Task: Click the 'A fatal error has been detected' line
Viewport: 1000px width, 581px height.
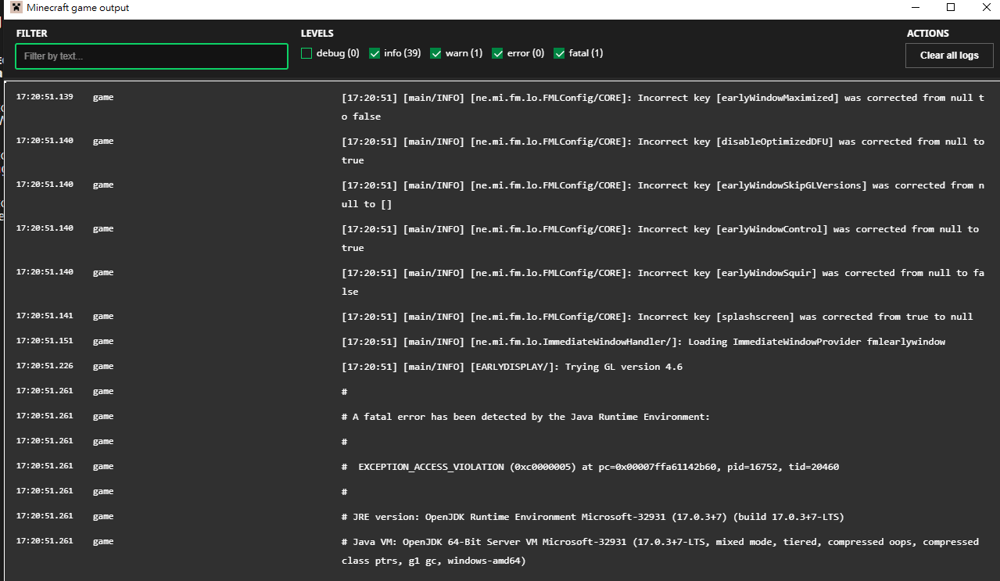Action: pos(525,417)
